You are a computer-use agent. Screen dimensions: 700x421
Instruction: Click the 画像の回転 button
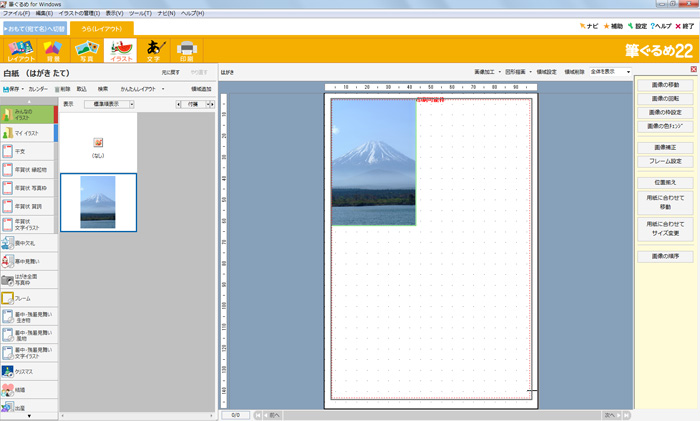[665, 98]
